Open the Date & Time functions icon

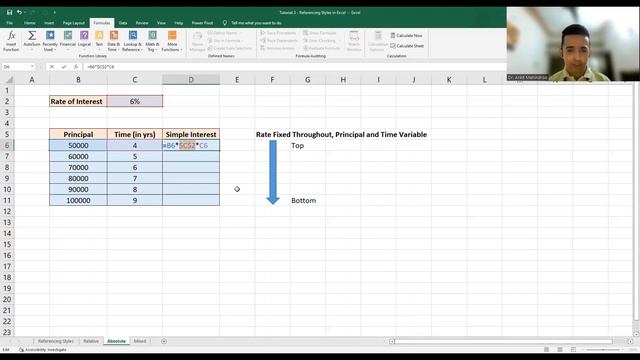pyautogui.click(x=114, y=36)
